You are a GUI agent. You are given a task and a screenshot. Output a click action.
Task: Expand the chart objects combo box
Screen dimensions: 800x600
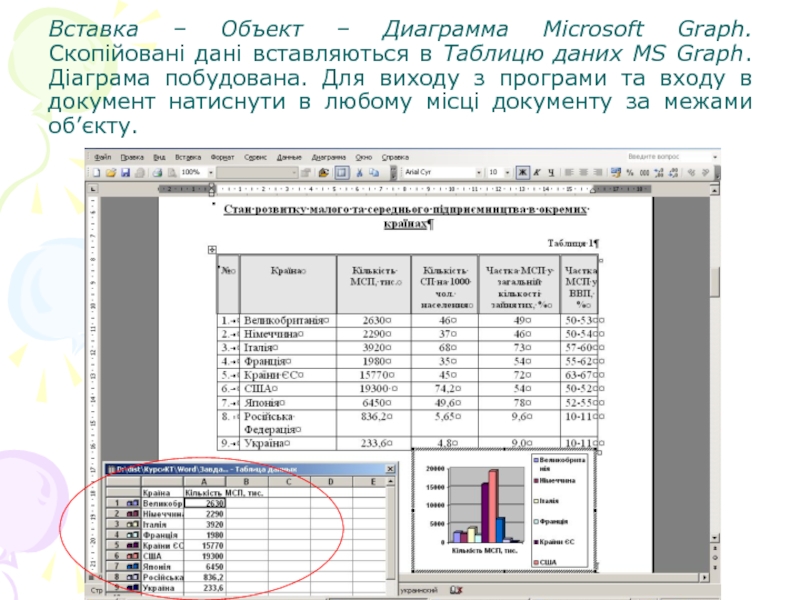click(294, 173)
